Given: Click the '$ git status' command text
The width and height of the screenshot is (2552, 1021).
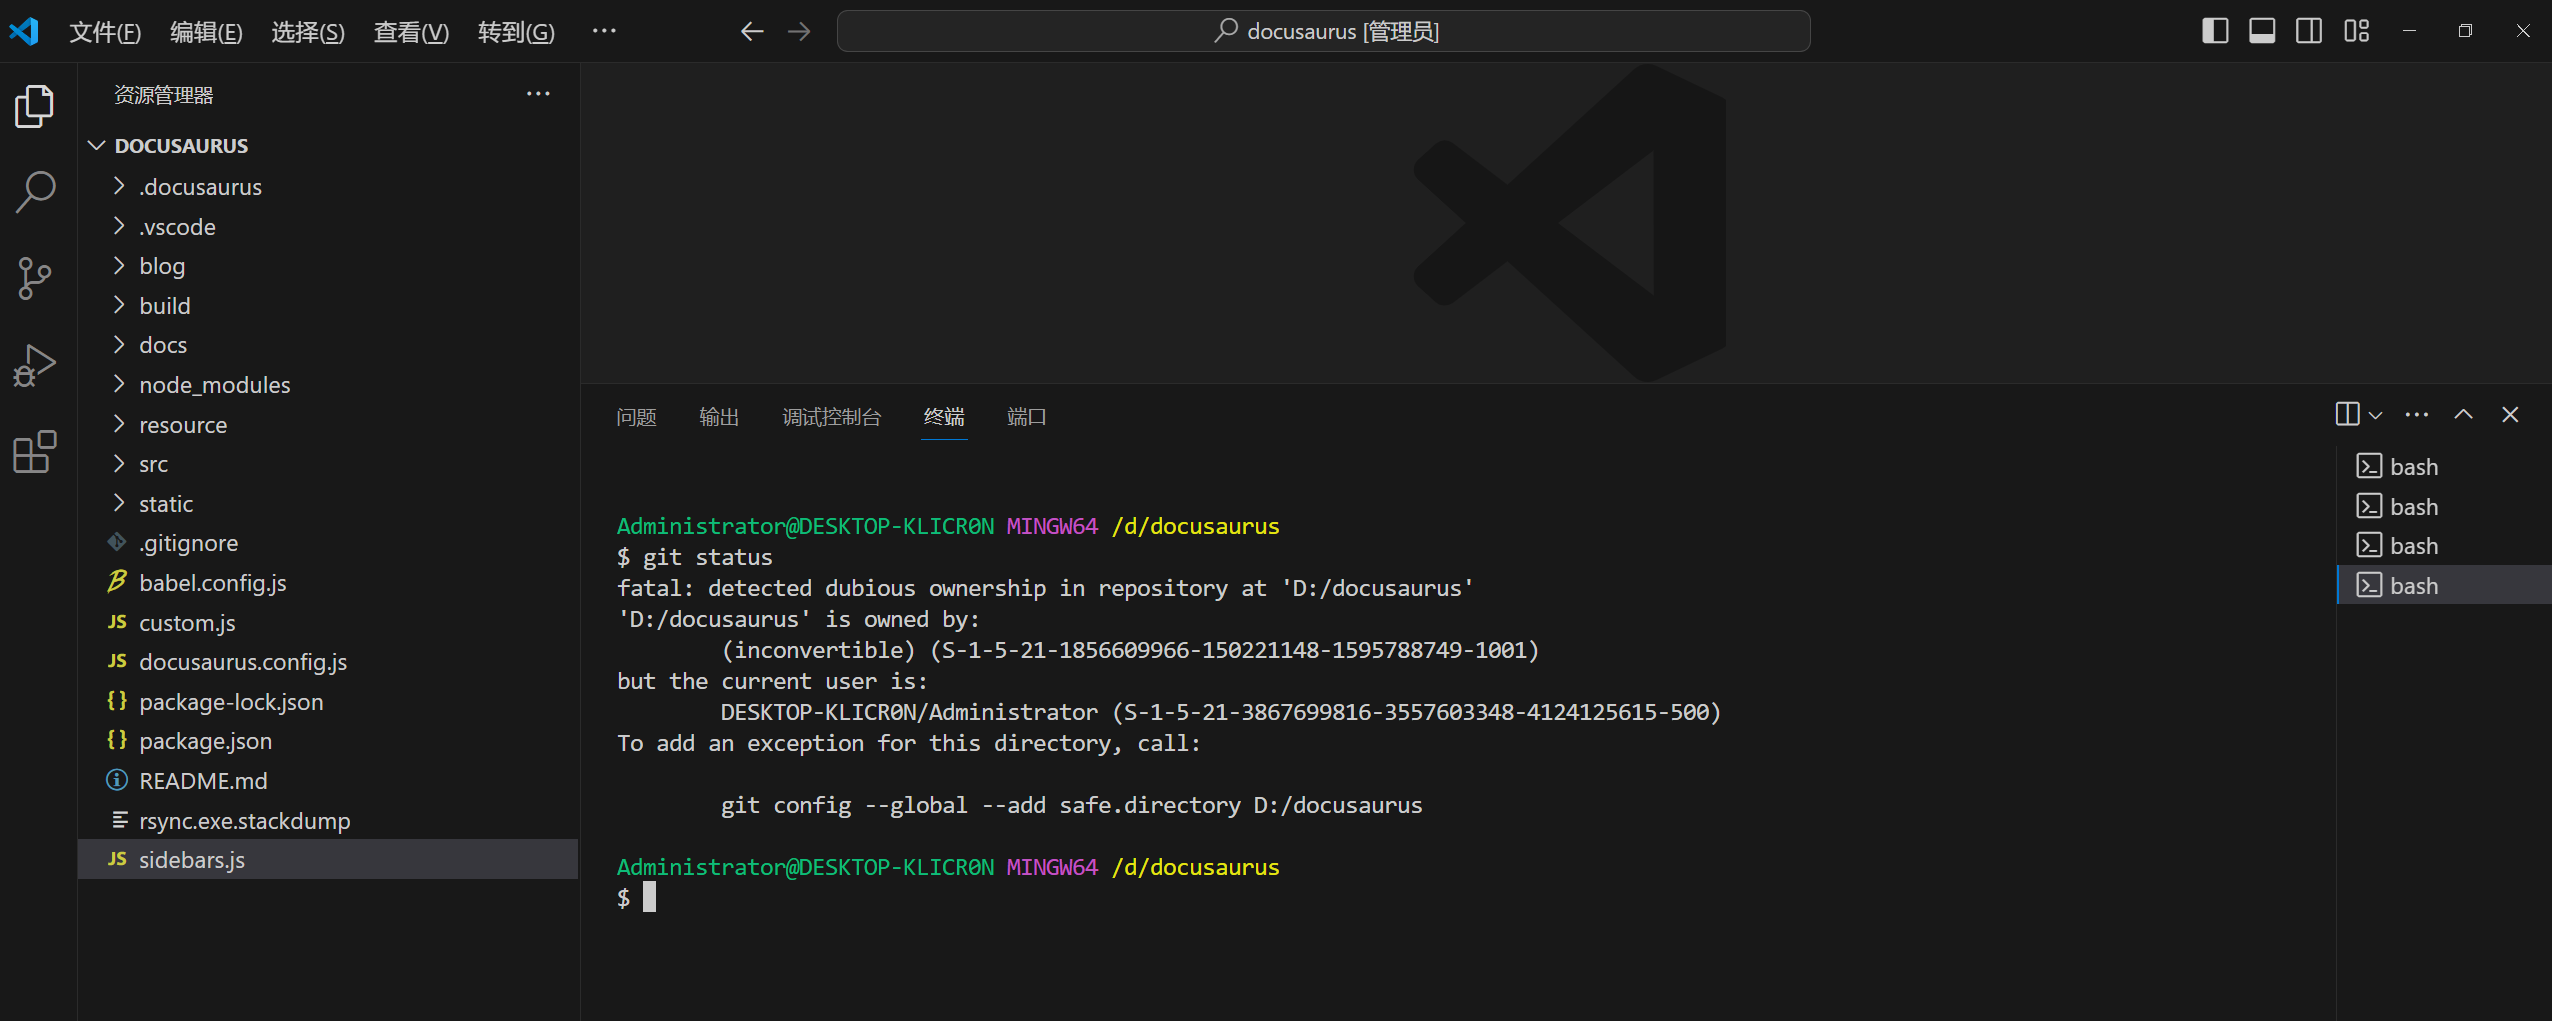Looking at the screenshot, I should [x=695, y=557].
